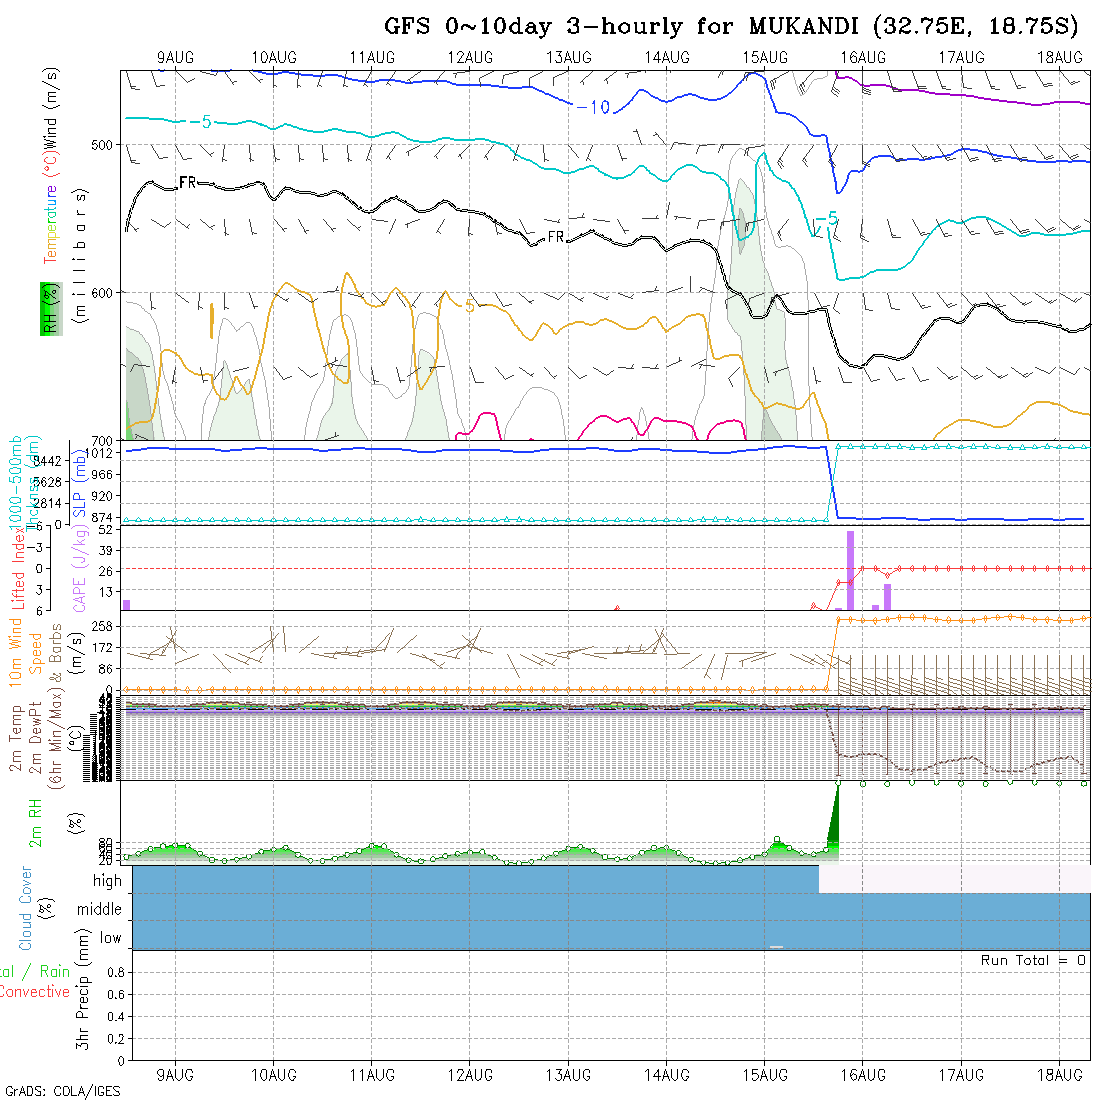Viewport: 1100px width, 1100px height.
Task: Click the tall purple CAPE bar near 16AUG
Action: [x=851, y=570]
